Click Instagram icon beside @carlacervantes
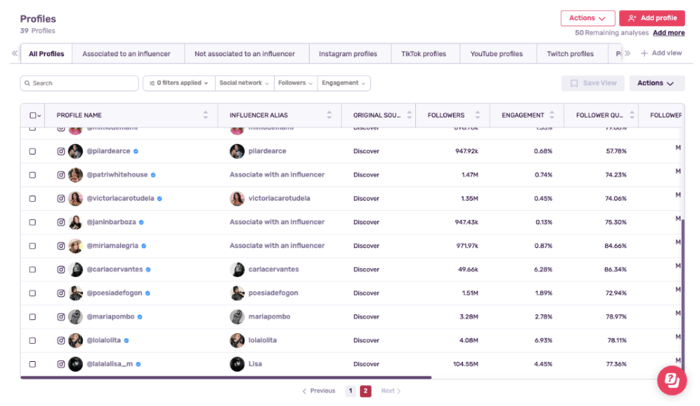Image resolution: width=700 pixels, height=406 pixels. 61,270
